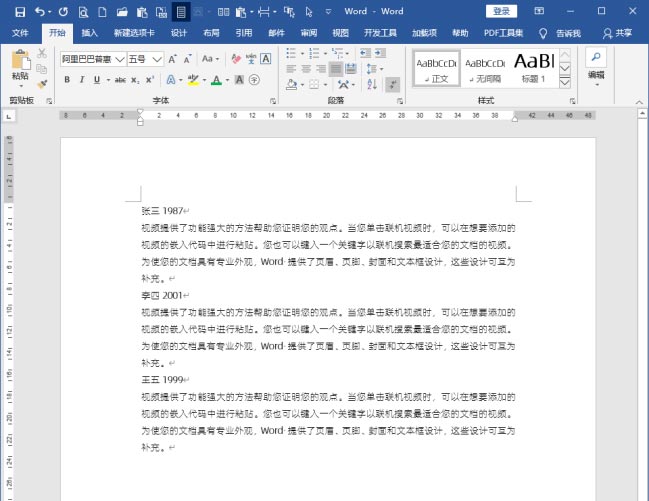Open the paragraph shading color menu

(x=302, y=85)
